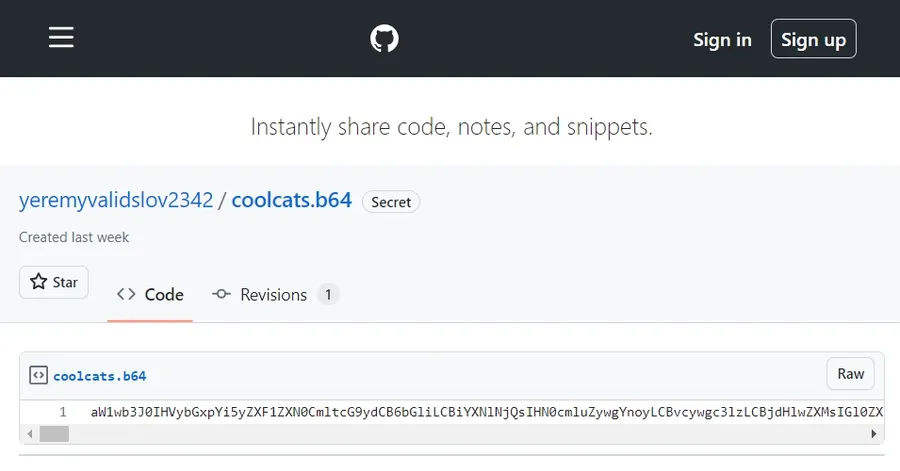Click the code brackets icon beside Code
Image resolution: width=900 pixels, height=471 pixels.
(126, 294)
